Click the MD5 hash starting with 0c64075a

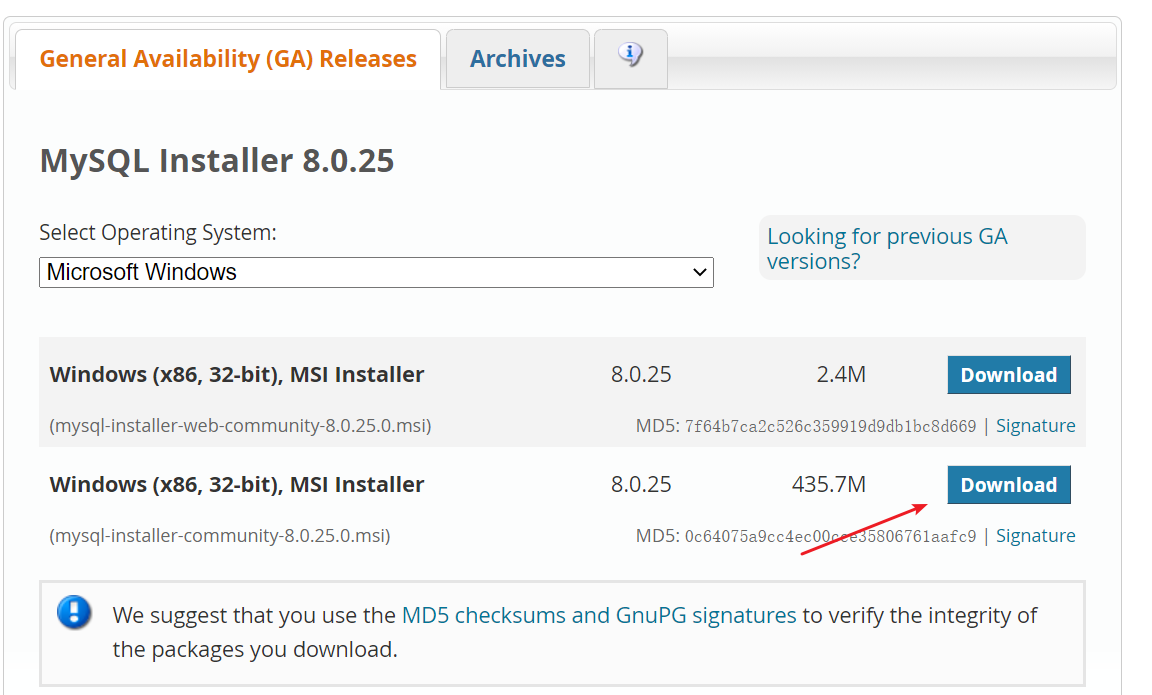click(x=830, y=537)
